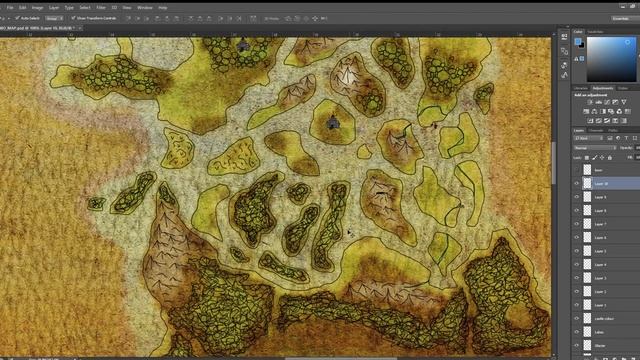Add a Threshold adjustment
Screen dimensions: 640x360
click(607, 121)
